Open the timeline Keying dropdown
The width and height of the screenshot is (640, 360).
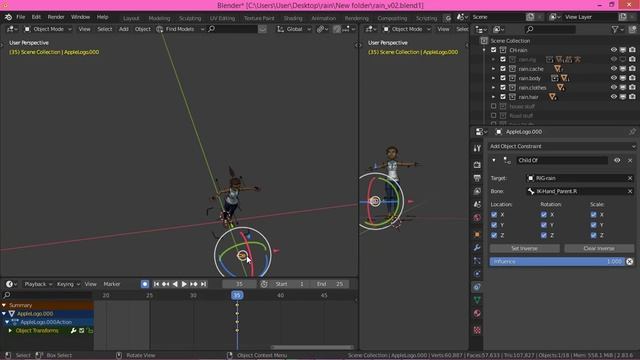[x=68, y=284]
